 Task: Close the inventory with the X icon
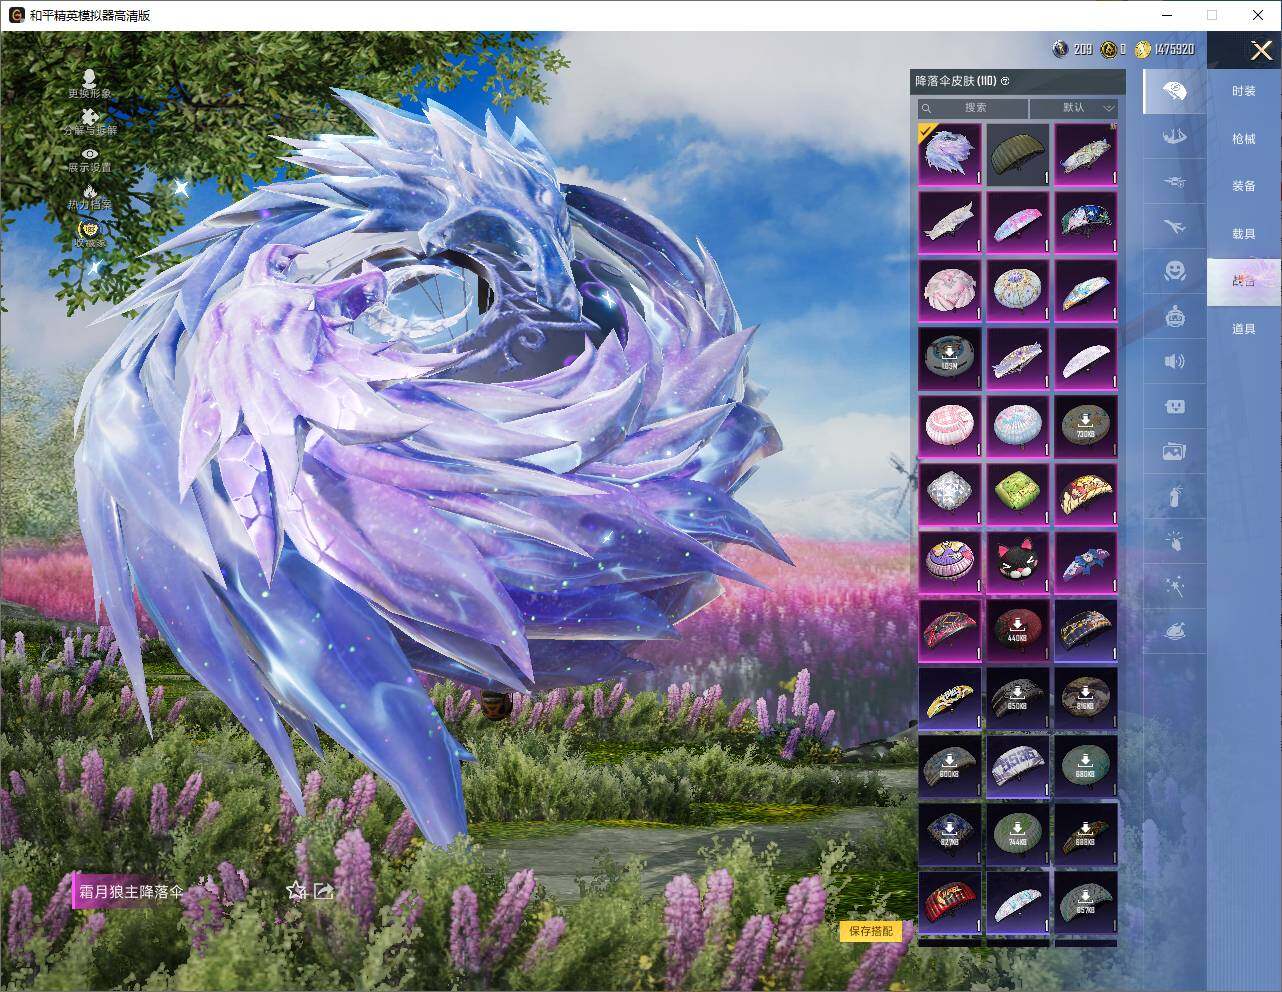click(x=1261, y=50)
